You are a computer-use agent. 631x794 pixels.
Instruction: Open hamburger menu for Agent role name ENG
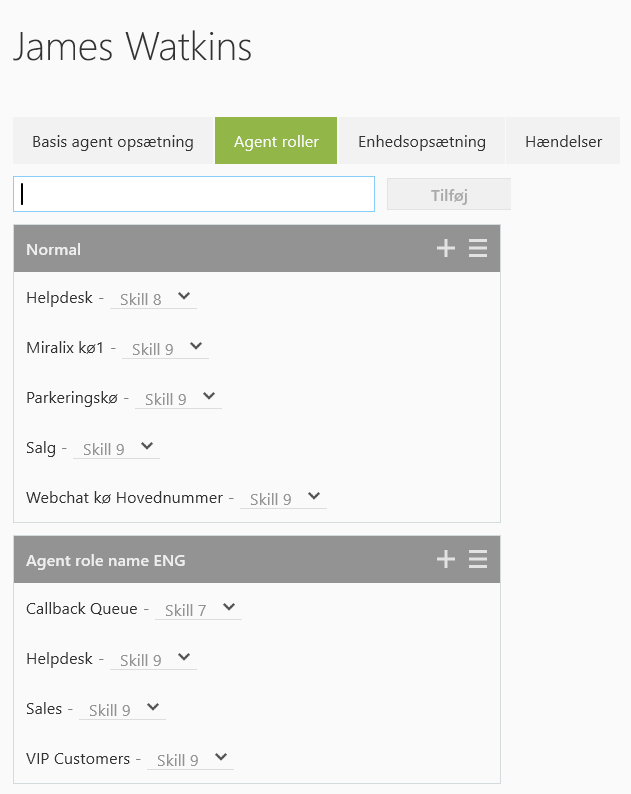coord(478,560)
